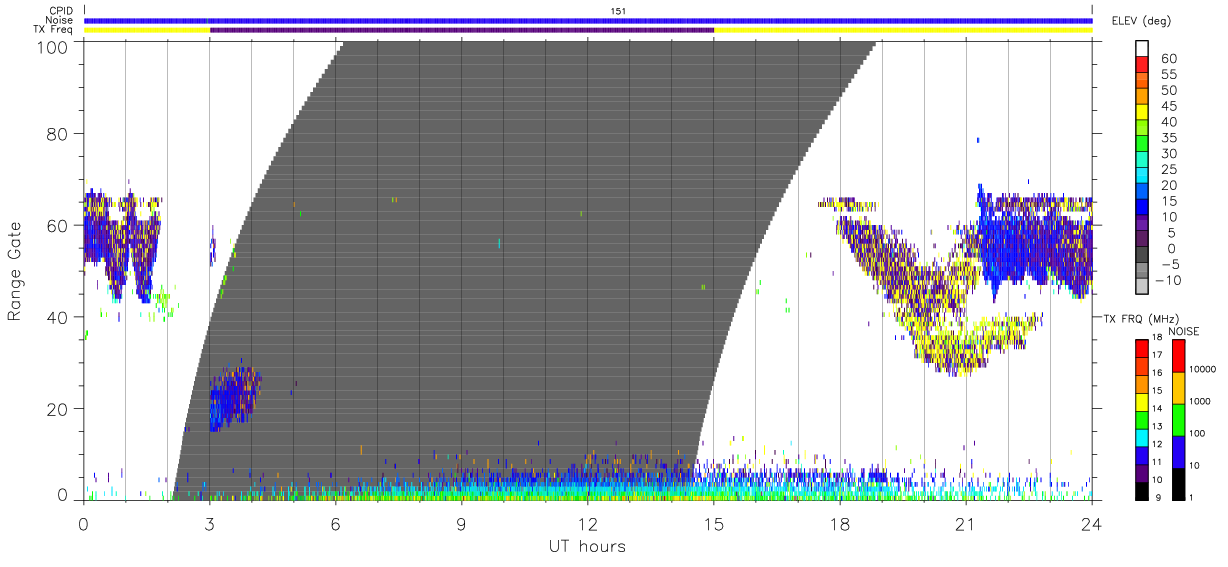Click the Noise label above the plot

pos(60,20)
